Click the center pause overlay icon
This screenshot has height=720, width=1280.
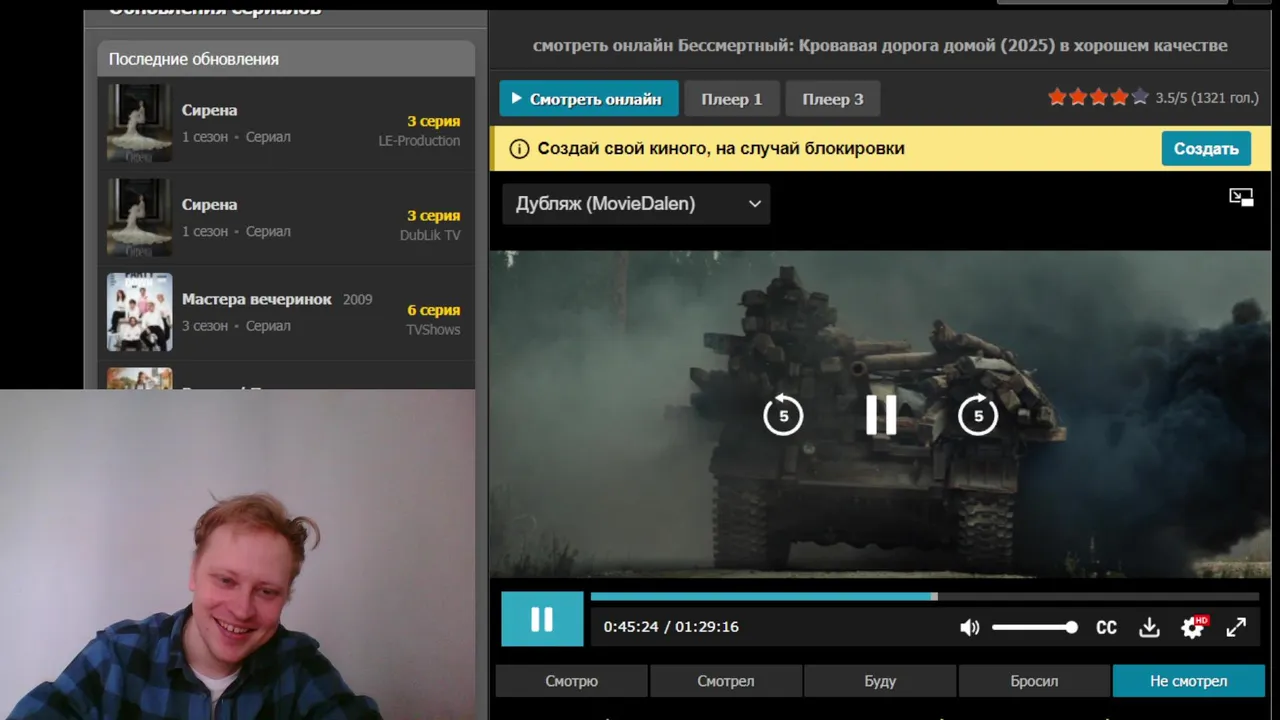point(881,414)
